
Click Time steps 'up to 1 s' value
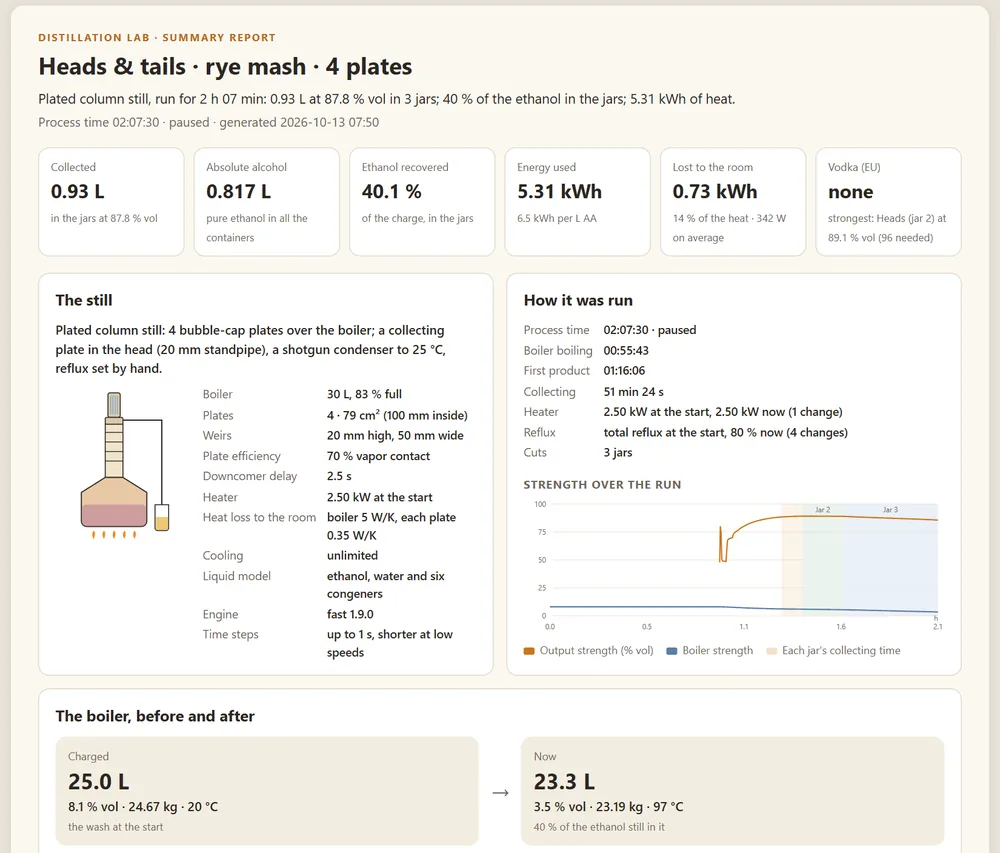[390, 643]
